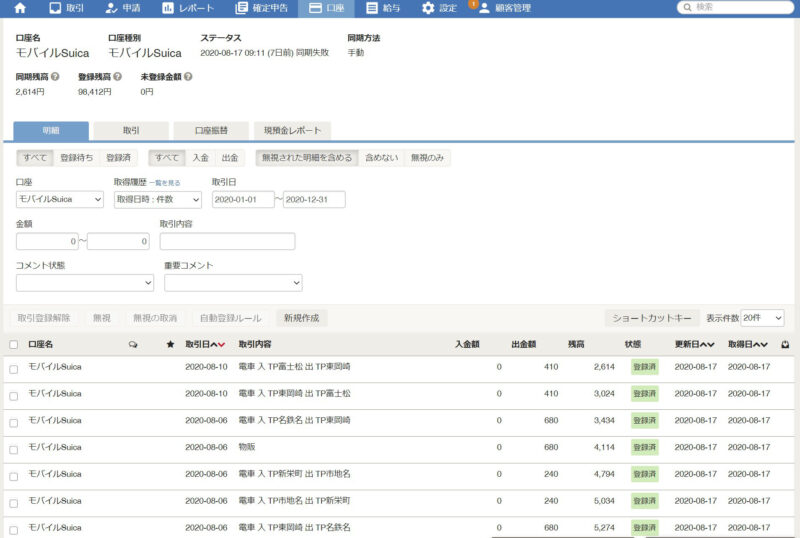
Task: Select the 出金 filter
Action: click(x=230, y=158)
